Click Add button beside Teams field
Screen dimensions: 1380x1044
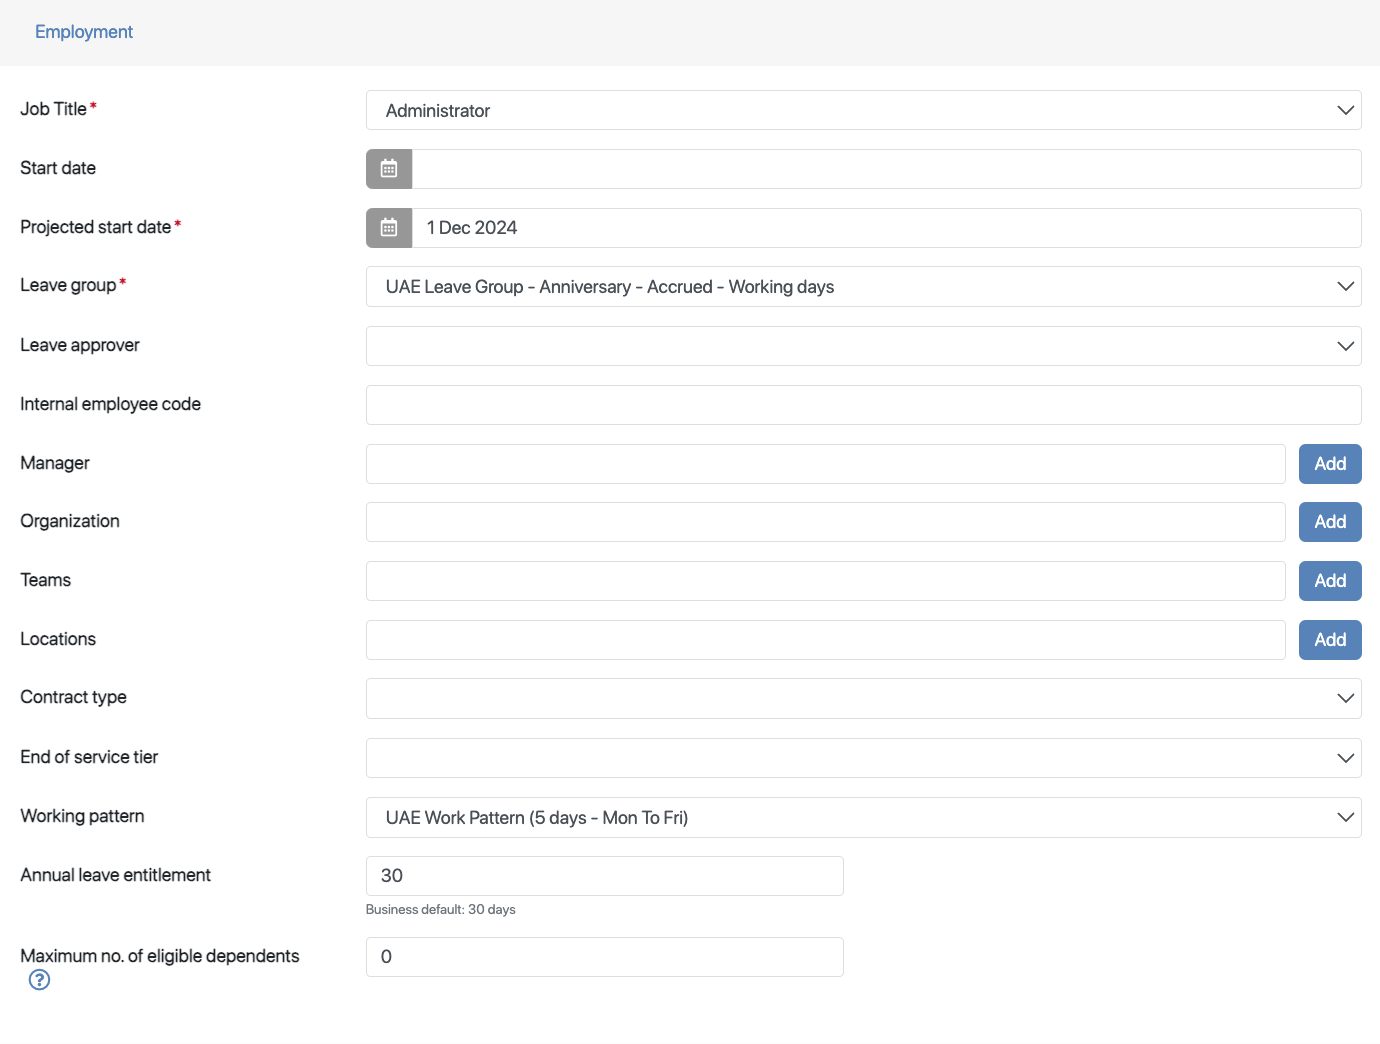tap(1329, 581)
